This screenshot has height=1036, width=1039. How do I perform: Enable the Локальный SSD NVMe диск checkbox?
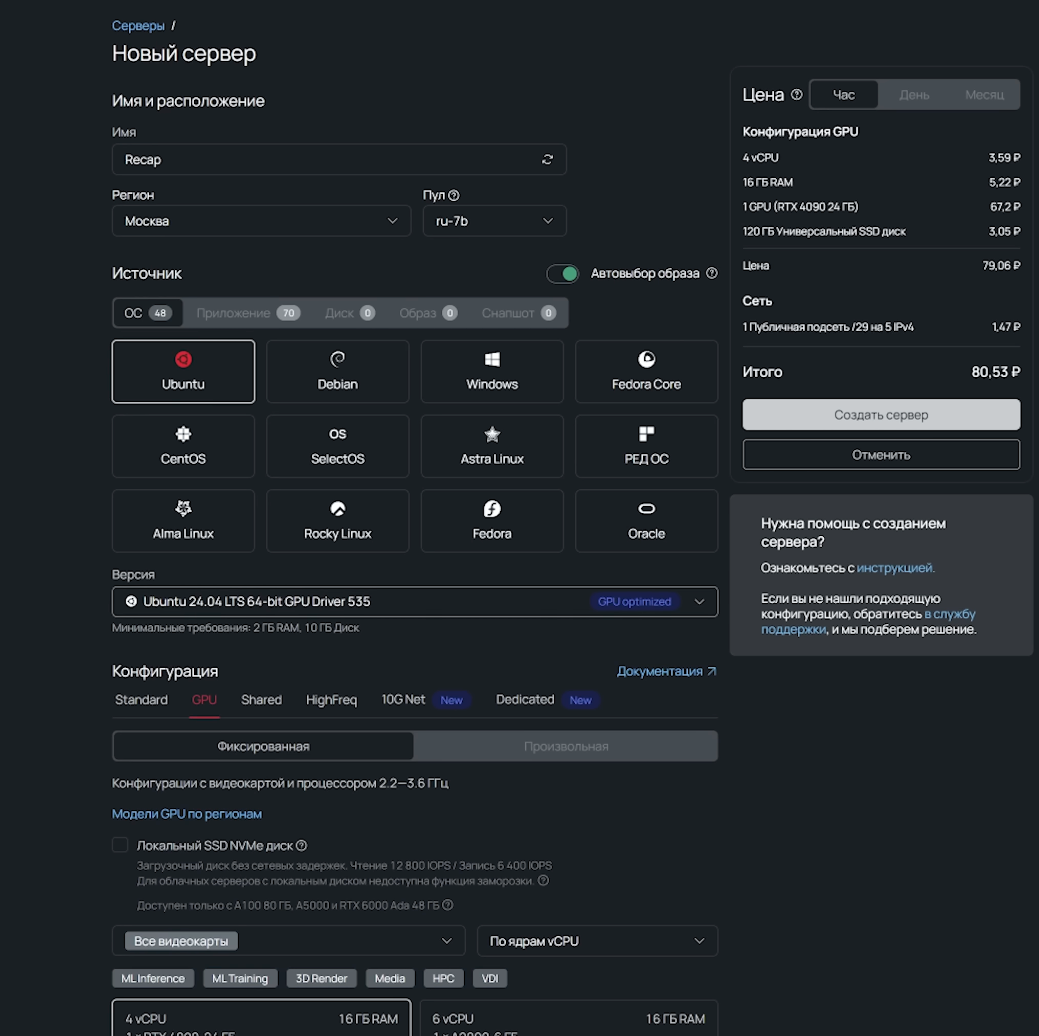click(x=119, y=844)
